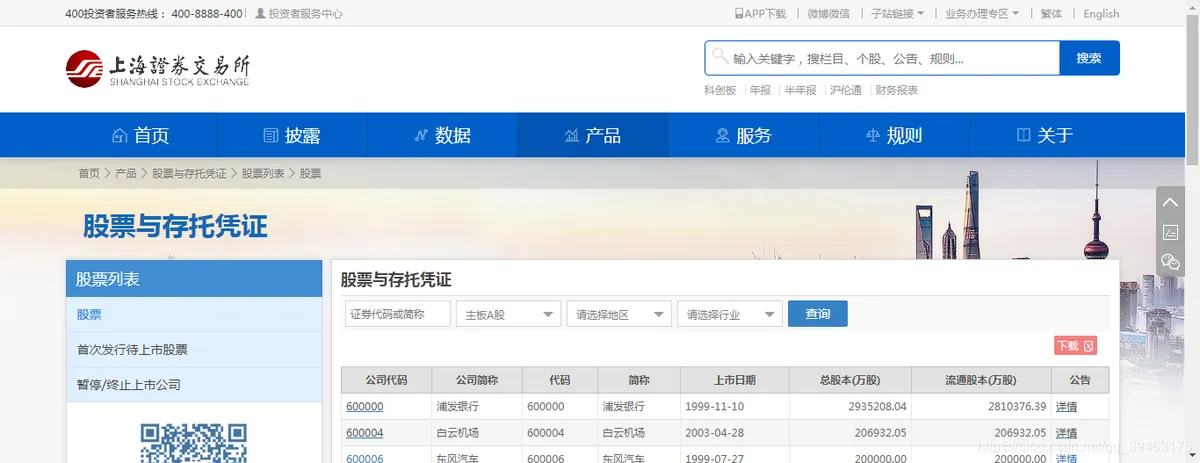Screen dimensions: 1200x463
Task: Open 产品 in main navigation
Action: (x=592, y=135)
